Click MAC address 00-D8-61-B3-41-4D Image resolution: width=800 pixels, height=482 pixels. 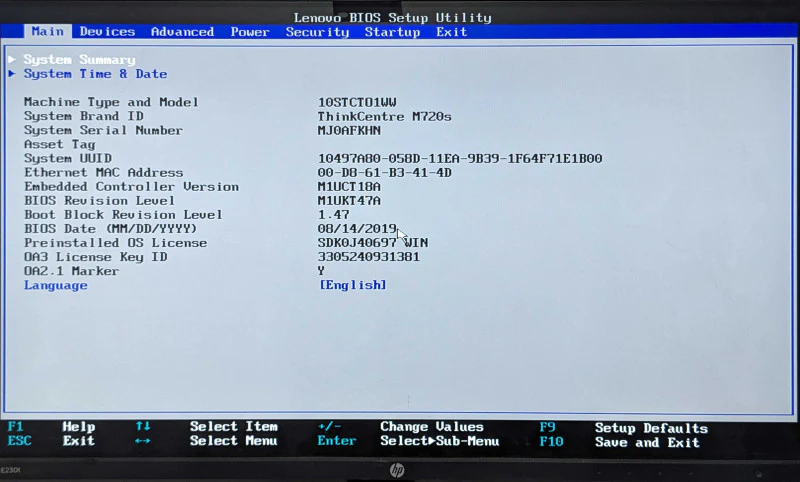(385, 173)
